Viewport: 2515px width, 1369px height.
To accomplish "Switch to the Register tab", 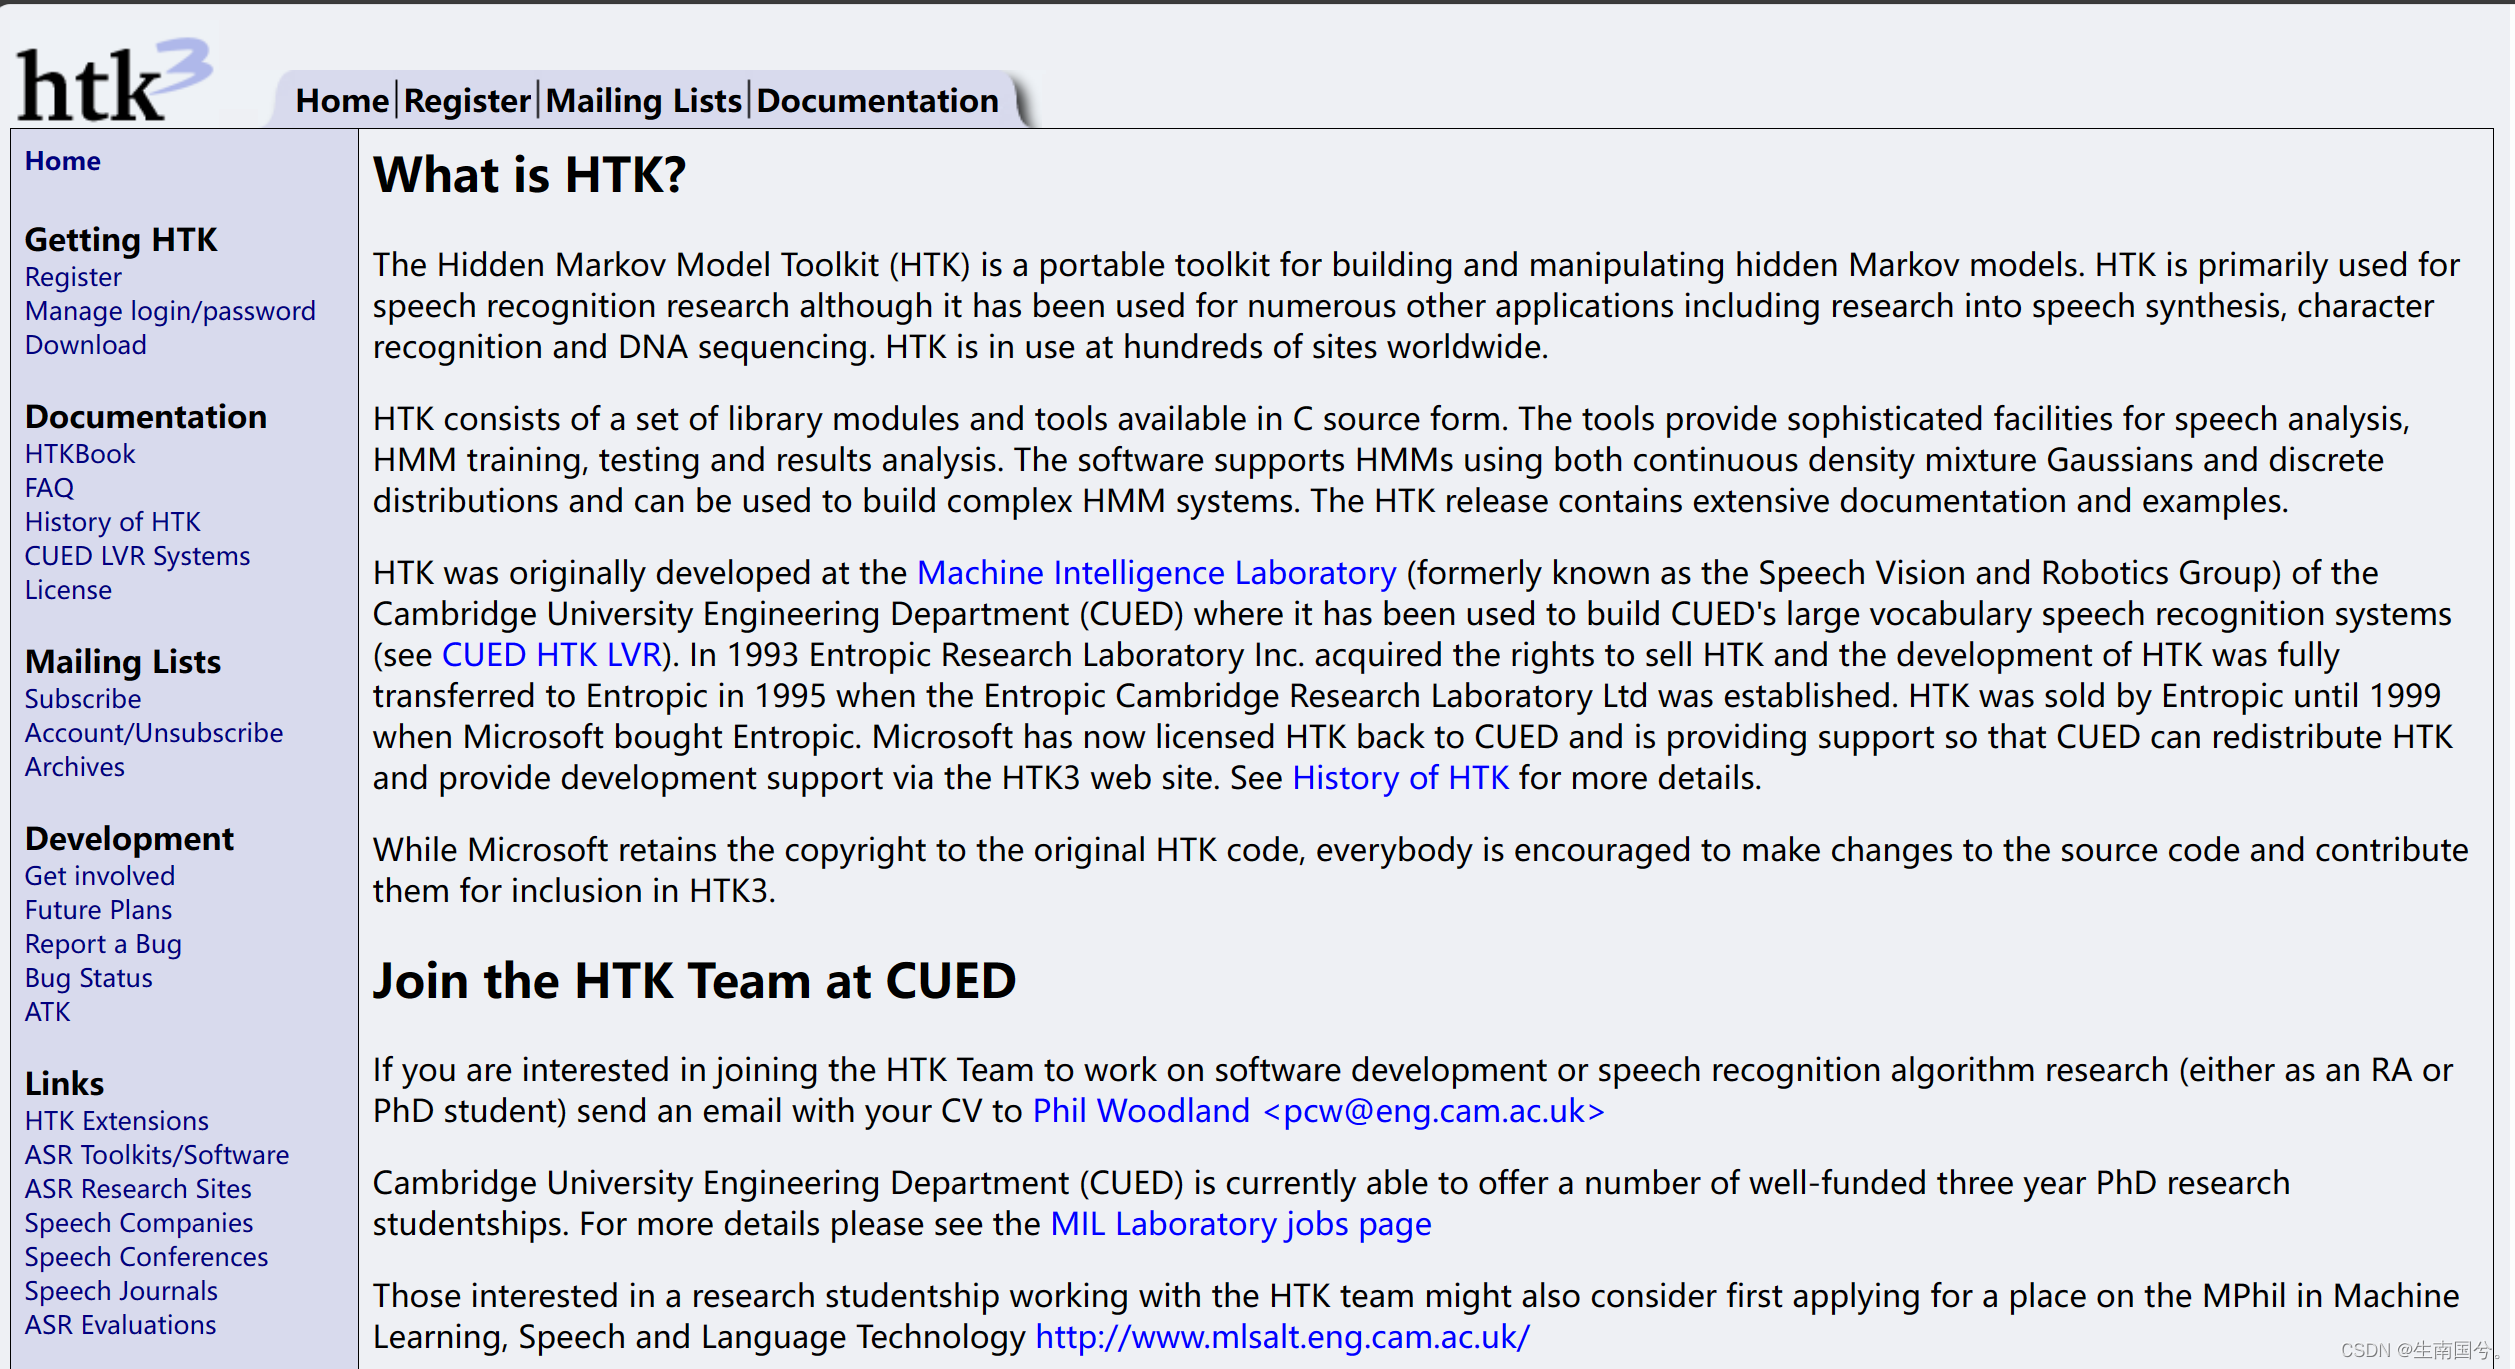I will click(466, 100).
